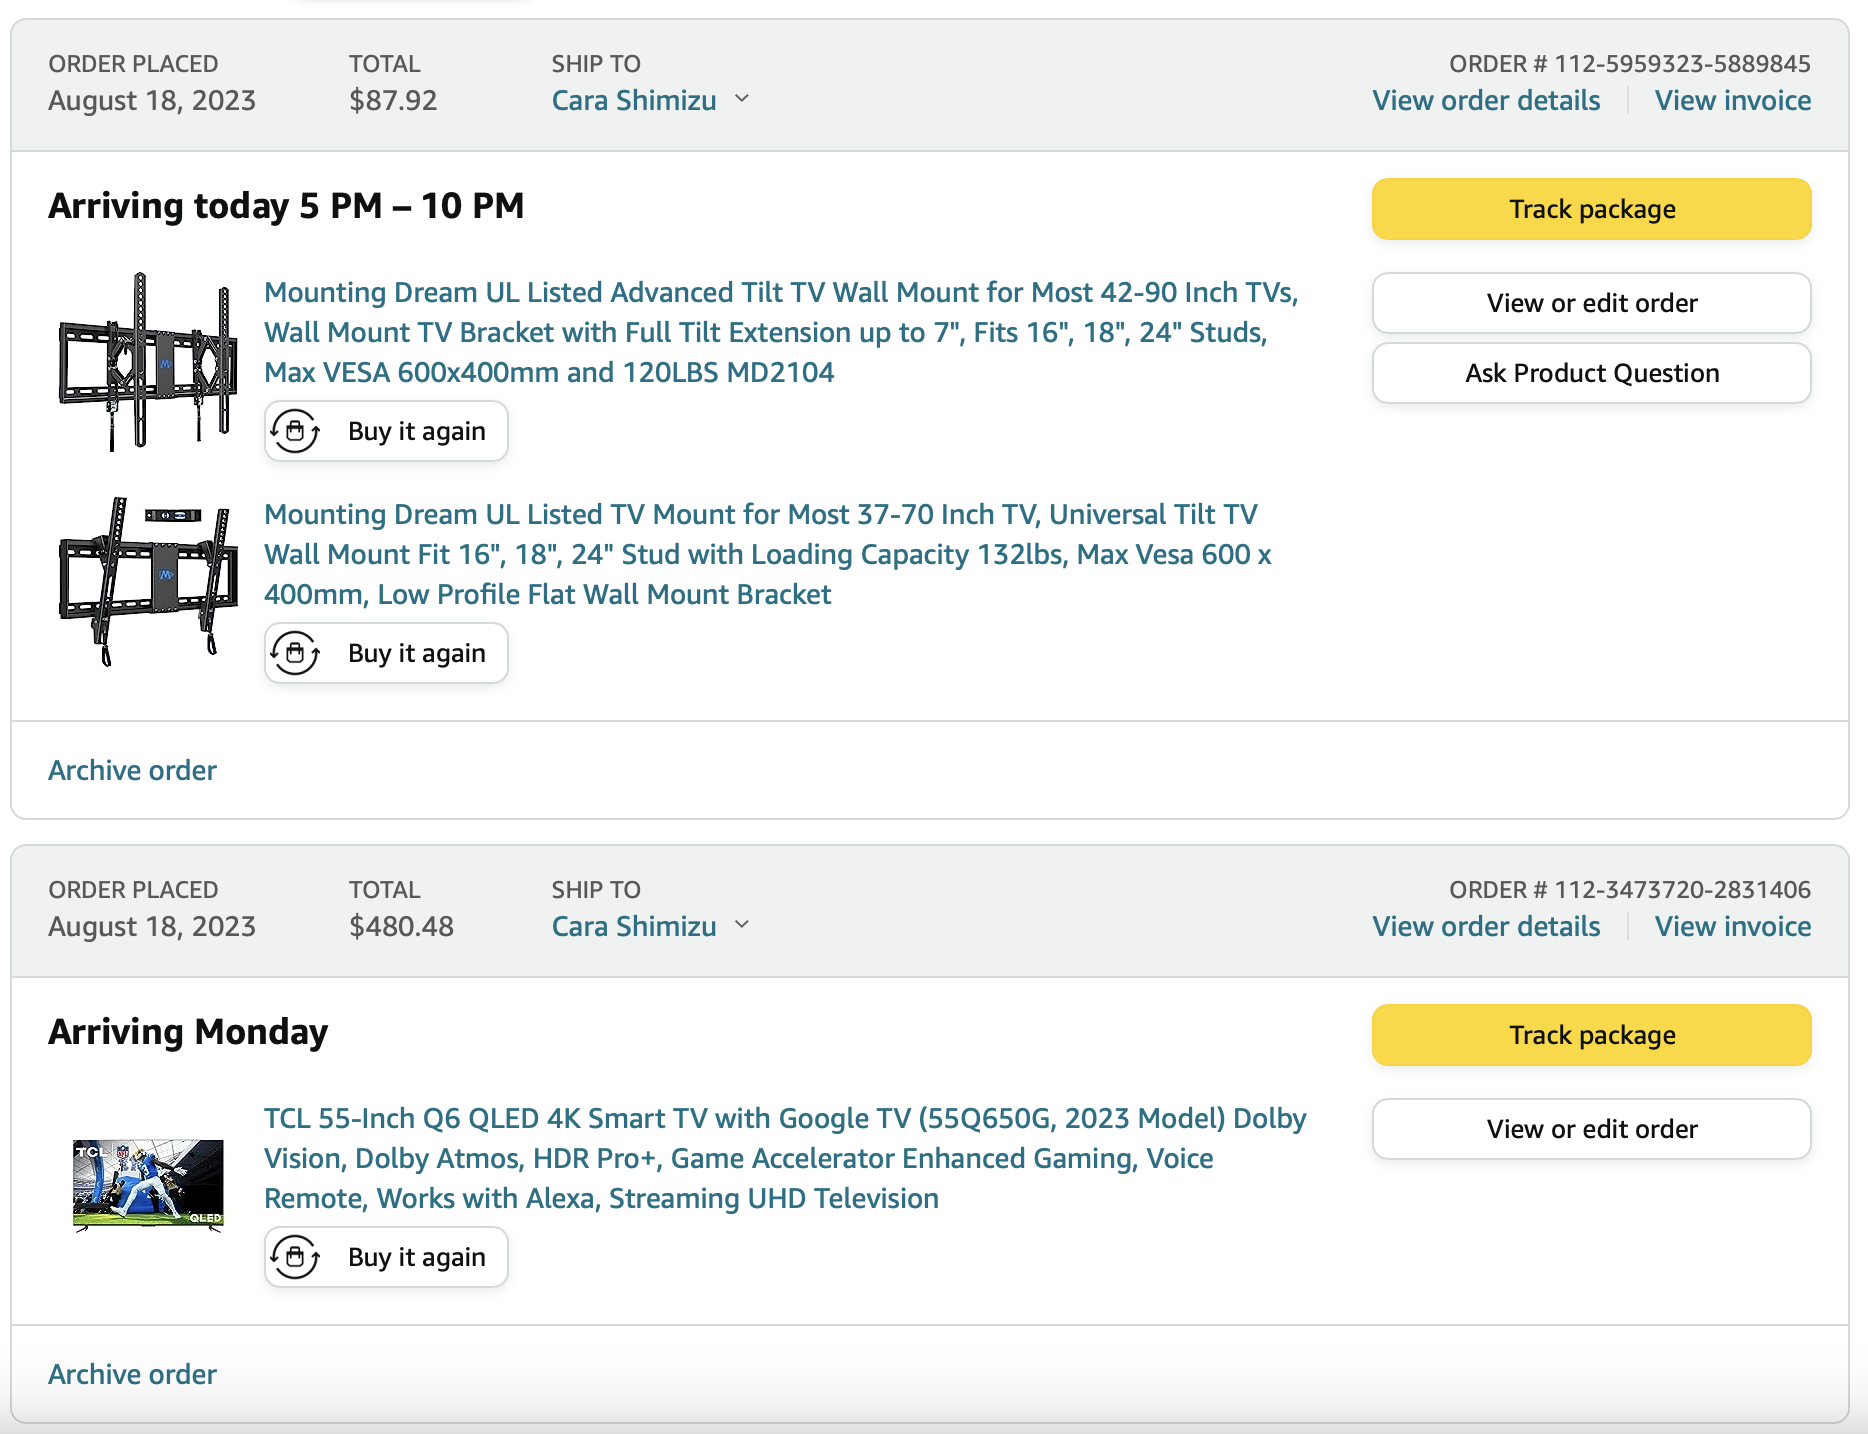The width and height of the screenshot is (1868, 1434).
Task: View order details for order 112-5959323-5889845
Action: coord(1486,100)
